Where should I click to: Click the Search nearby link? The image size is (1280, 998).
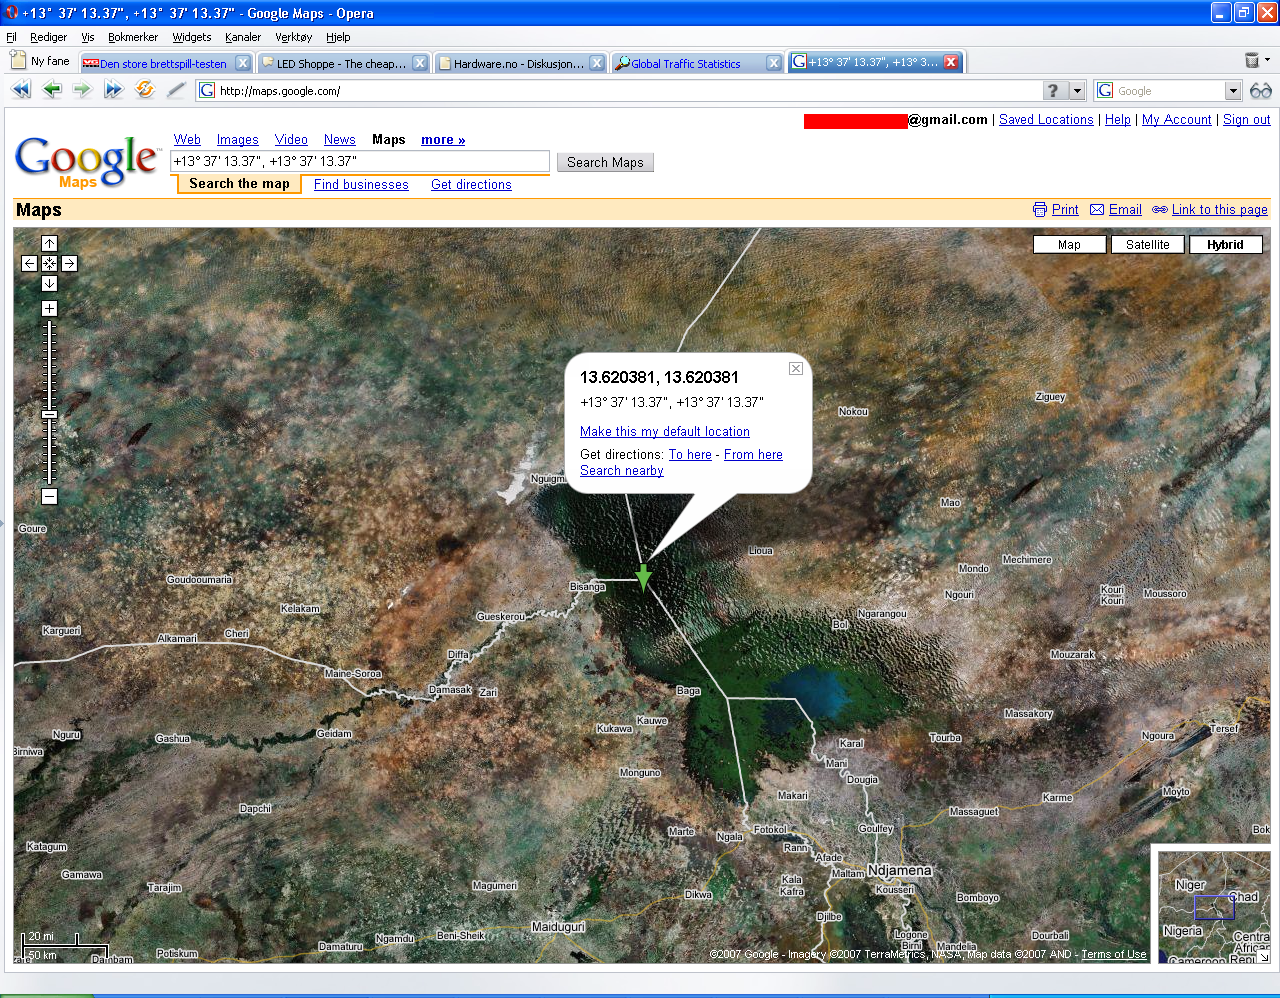[622, 471]
